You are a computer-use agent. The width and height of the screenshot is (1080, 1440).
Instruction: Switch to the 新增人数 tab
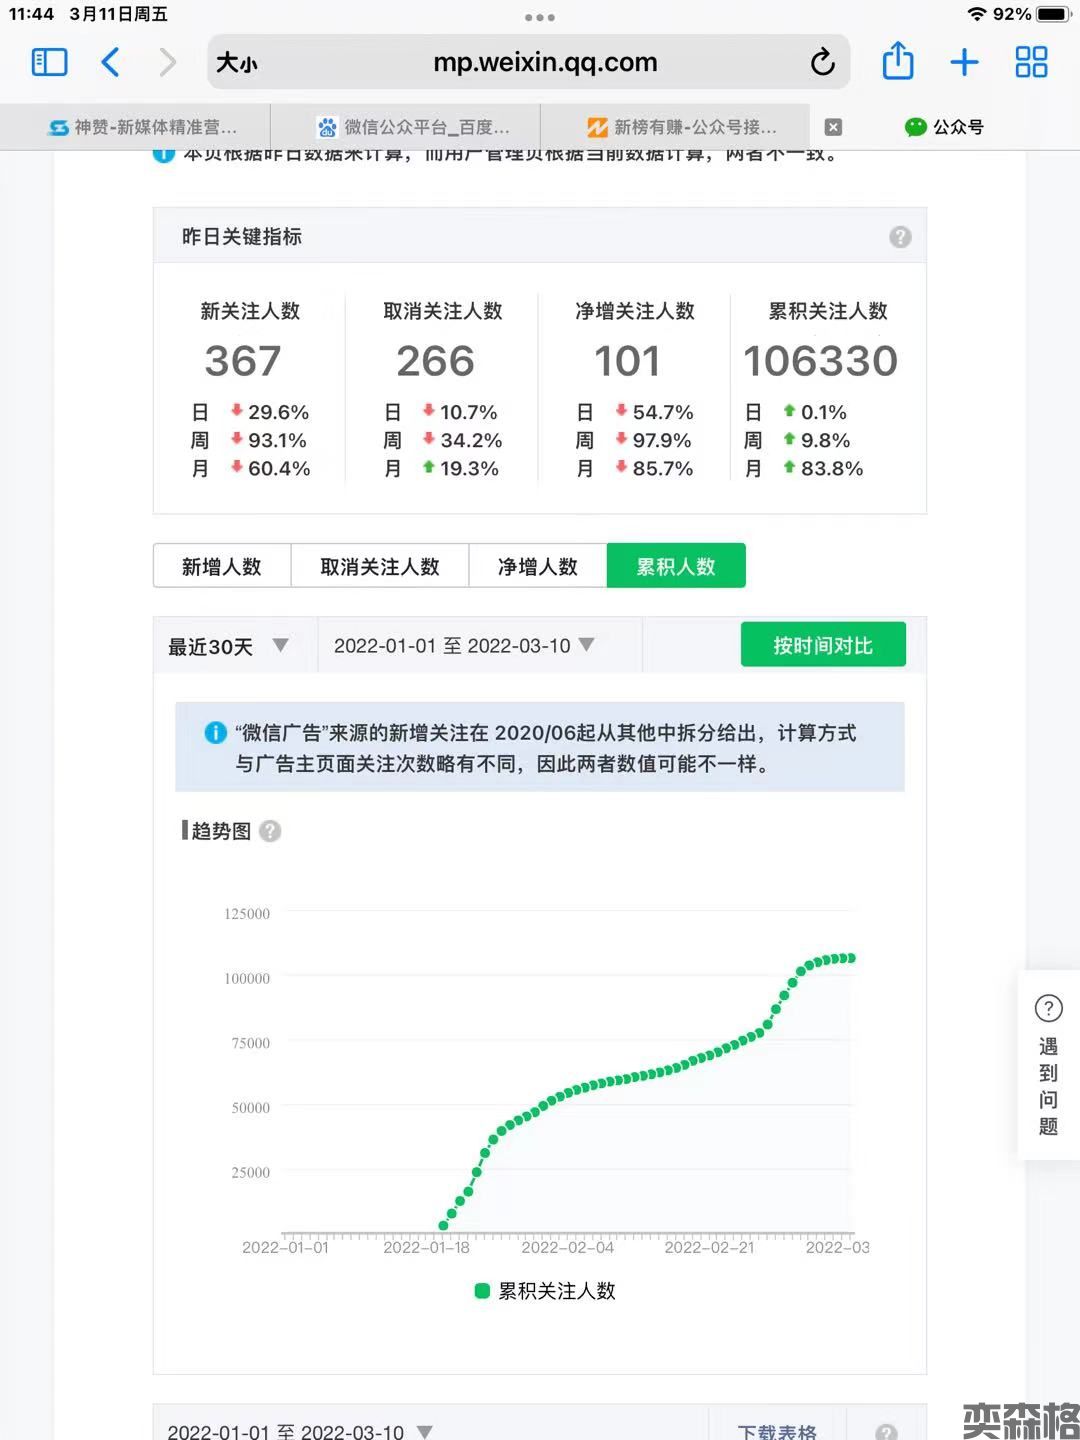[x=222, y=567]
